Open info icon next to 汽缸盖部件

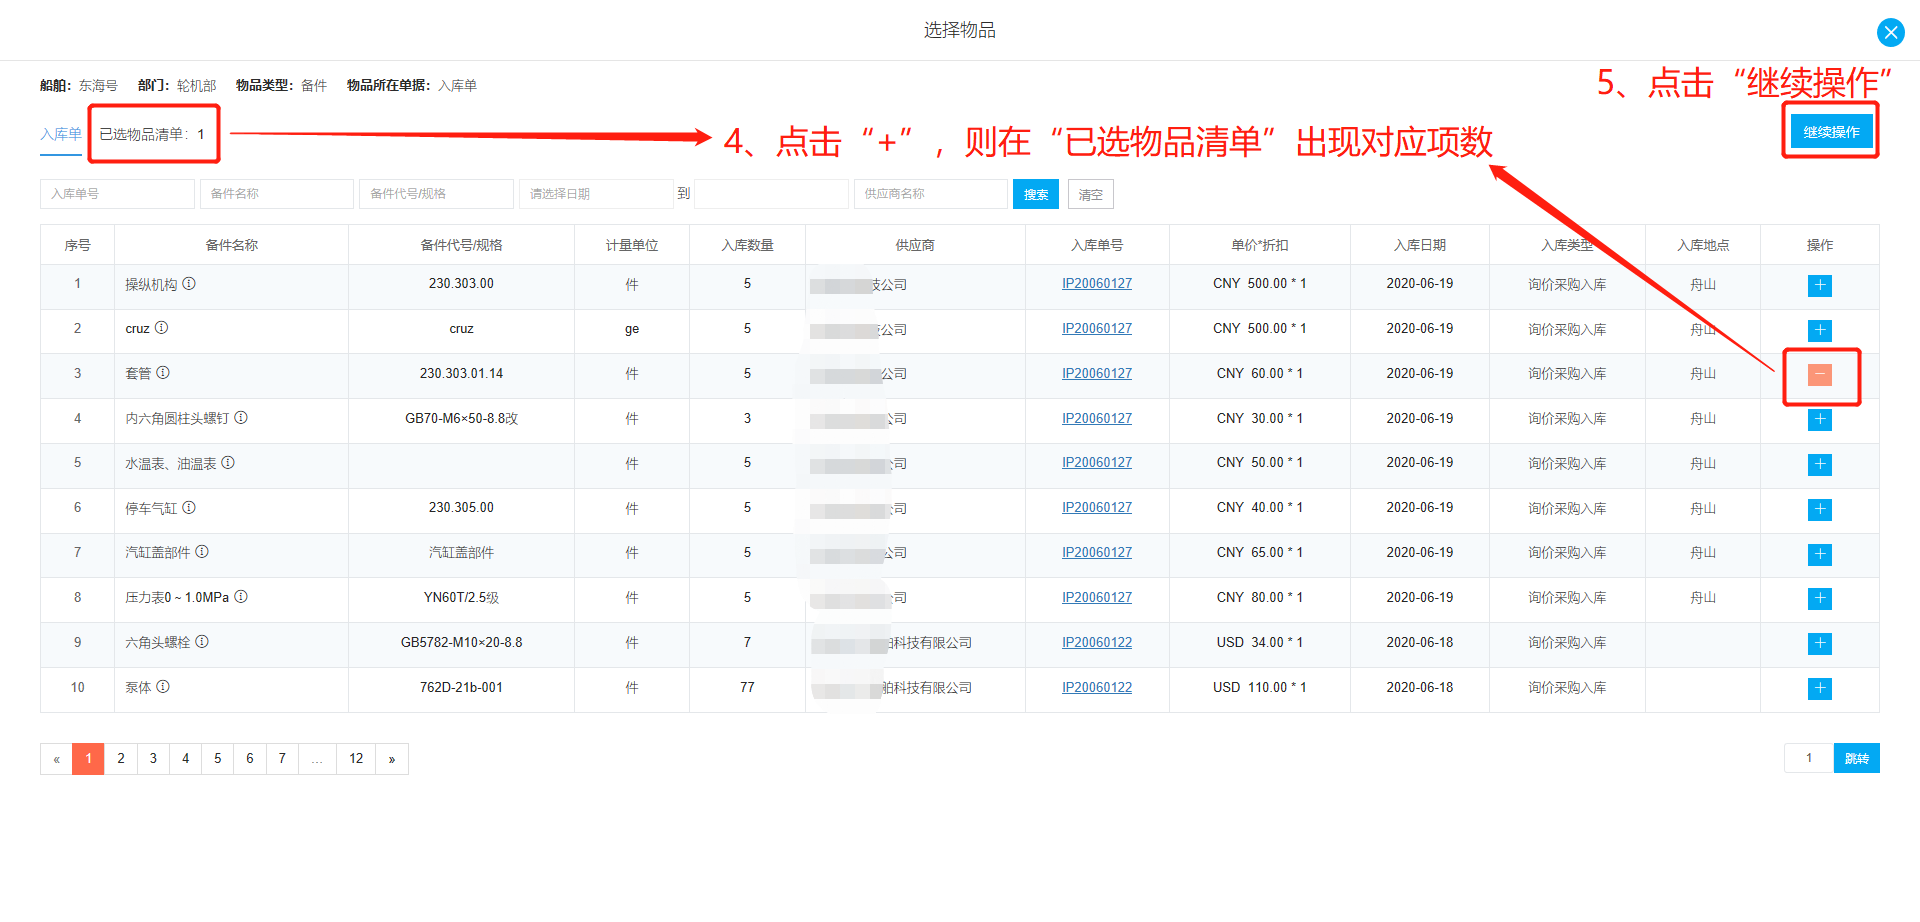(x=202, y=552)
